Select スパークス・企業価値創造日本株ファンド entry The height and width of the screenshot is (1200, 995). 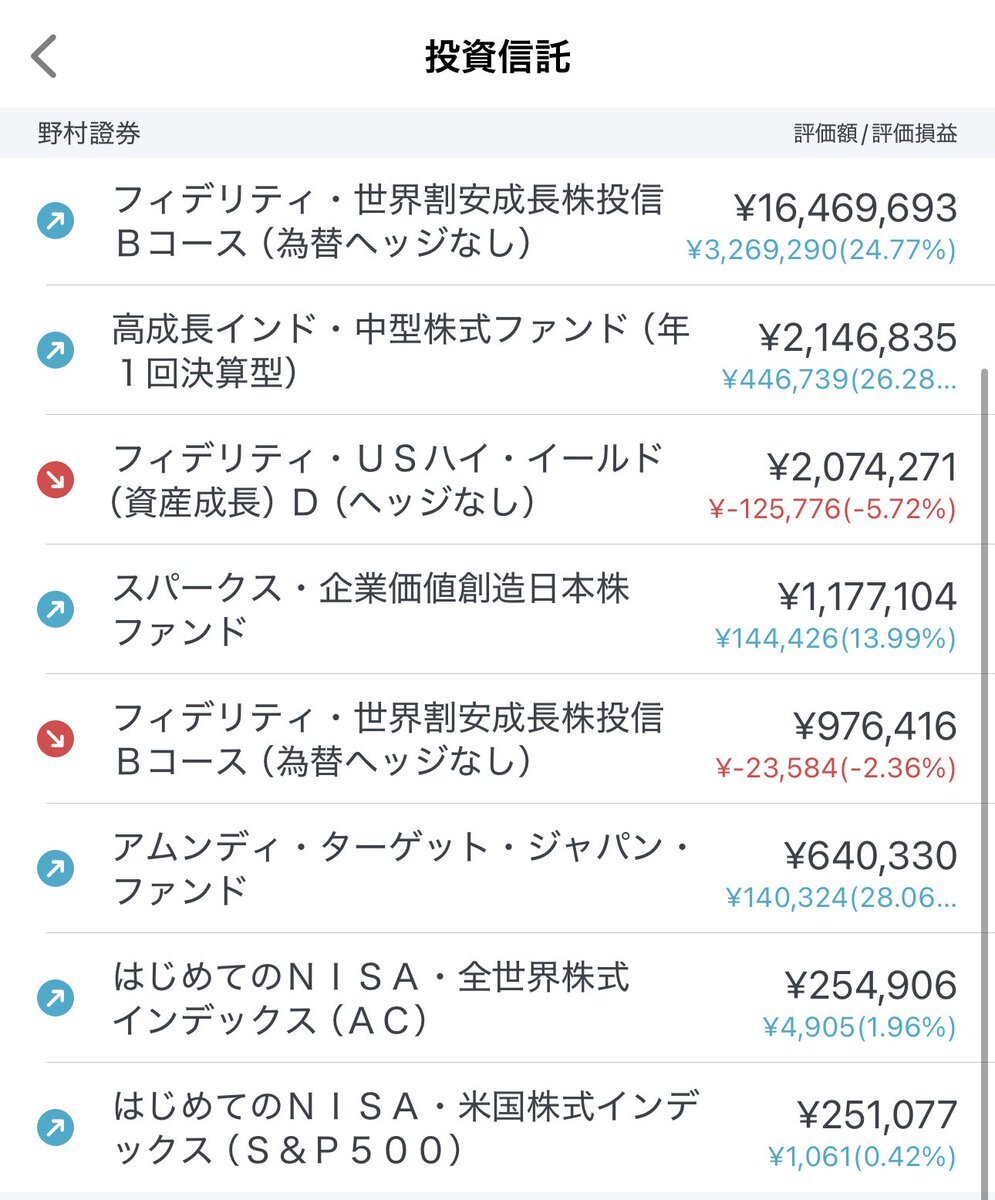click(x=497, y=609)
